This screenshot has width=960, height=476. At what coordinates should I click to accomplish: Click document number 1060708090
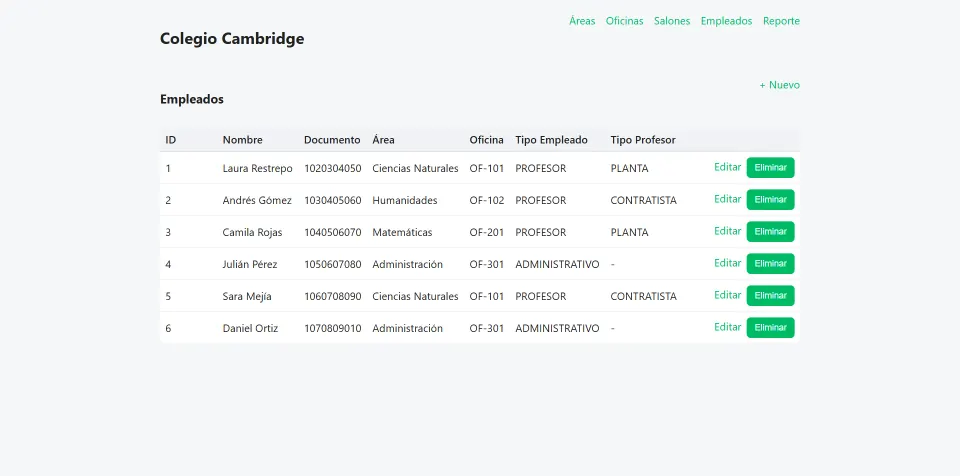coord(332,297)
